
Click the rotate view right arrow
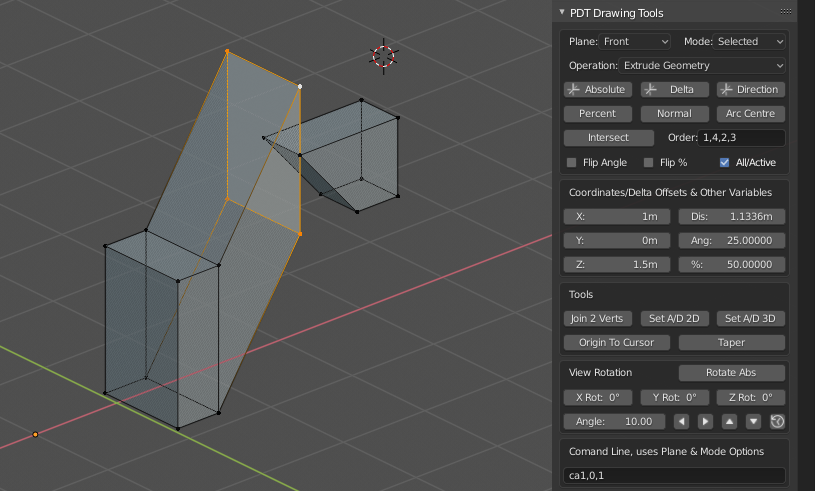click(x=706, y=421)
